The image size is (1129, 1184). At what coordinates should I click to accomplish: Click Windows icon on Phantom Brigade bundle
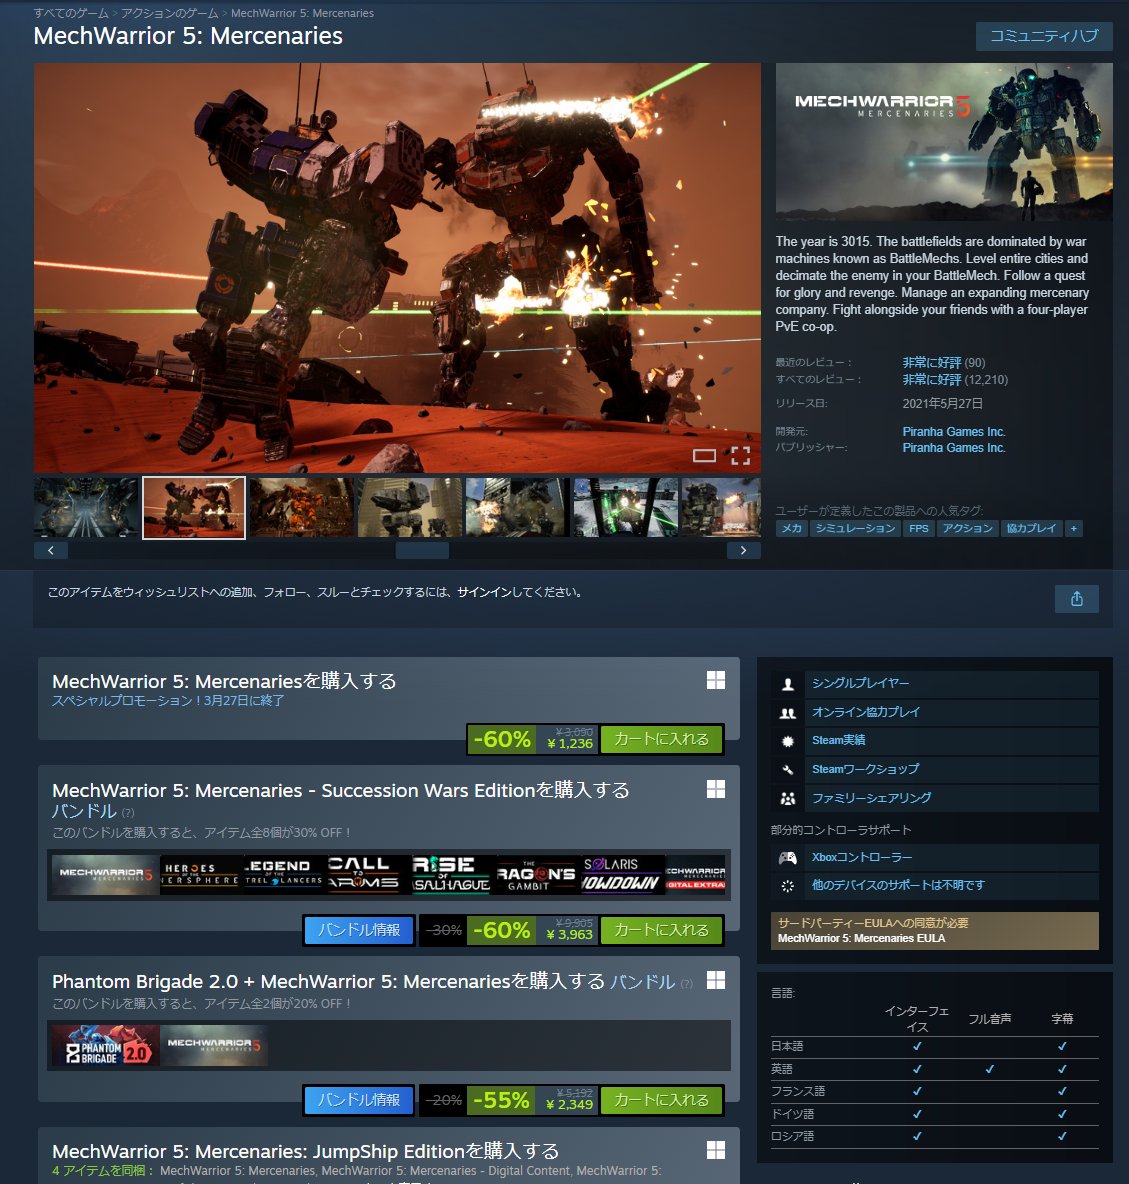tap(715, 980)
